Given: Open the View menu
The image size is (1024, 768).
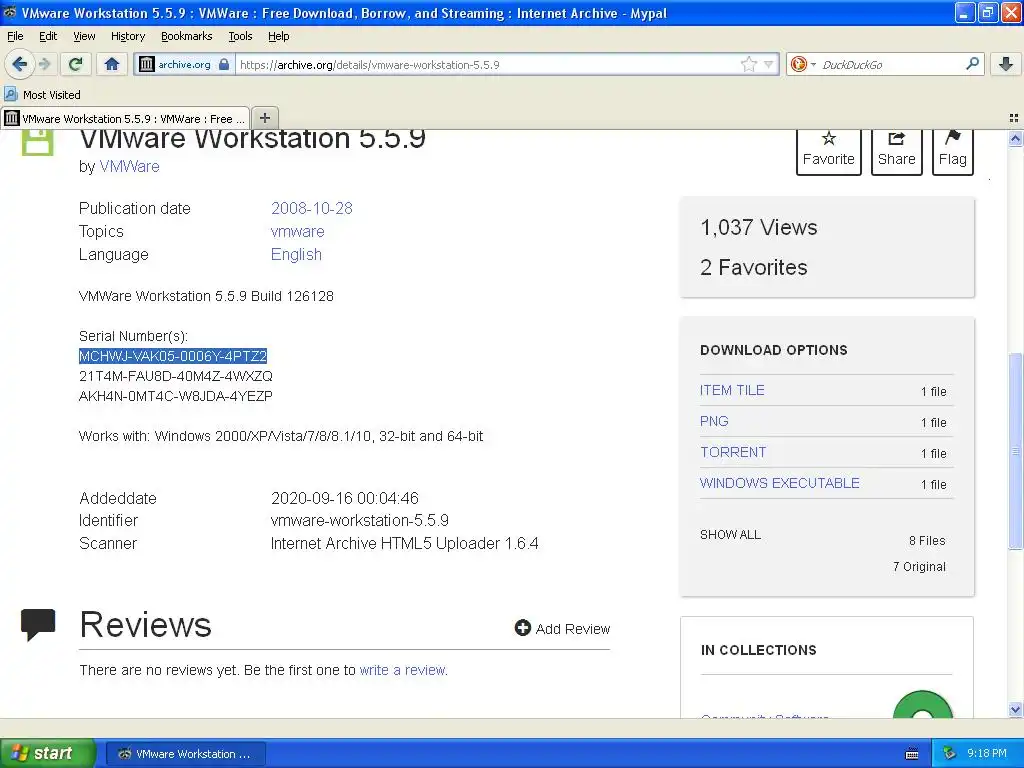Looking at the screenshot, I should point(84,36).
